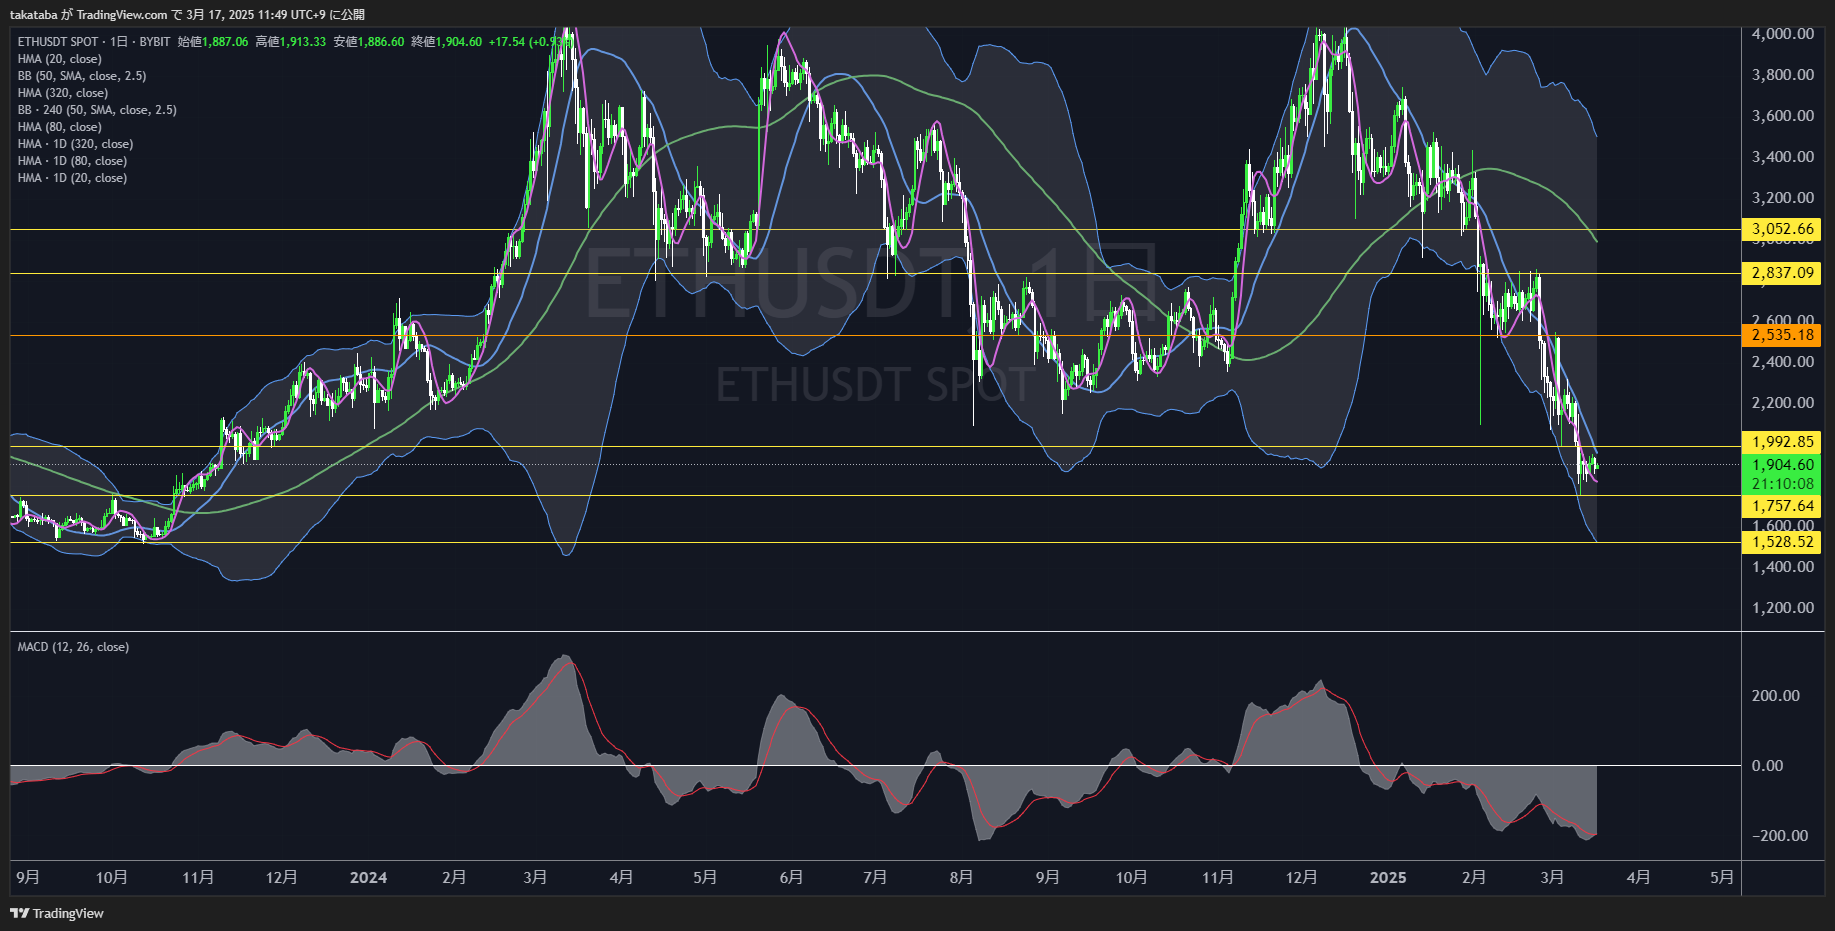Image resolution: width=1835 pixels, height=931 pixels.
Task: Click the 7月 label on the time axis
Action: [875, 878]
